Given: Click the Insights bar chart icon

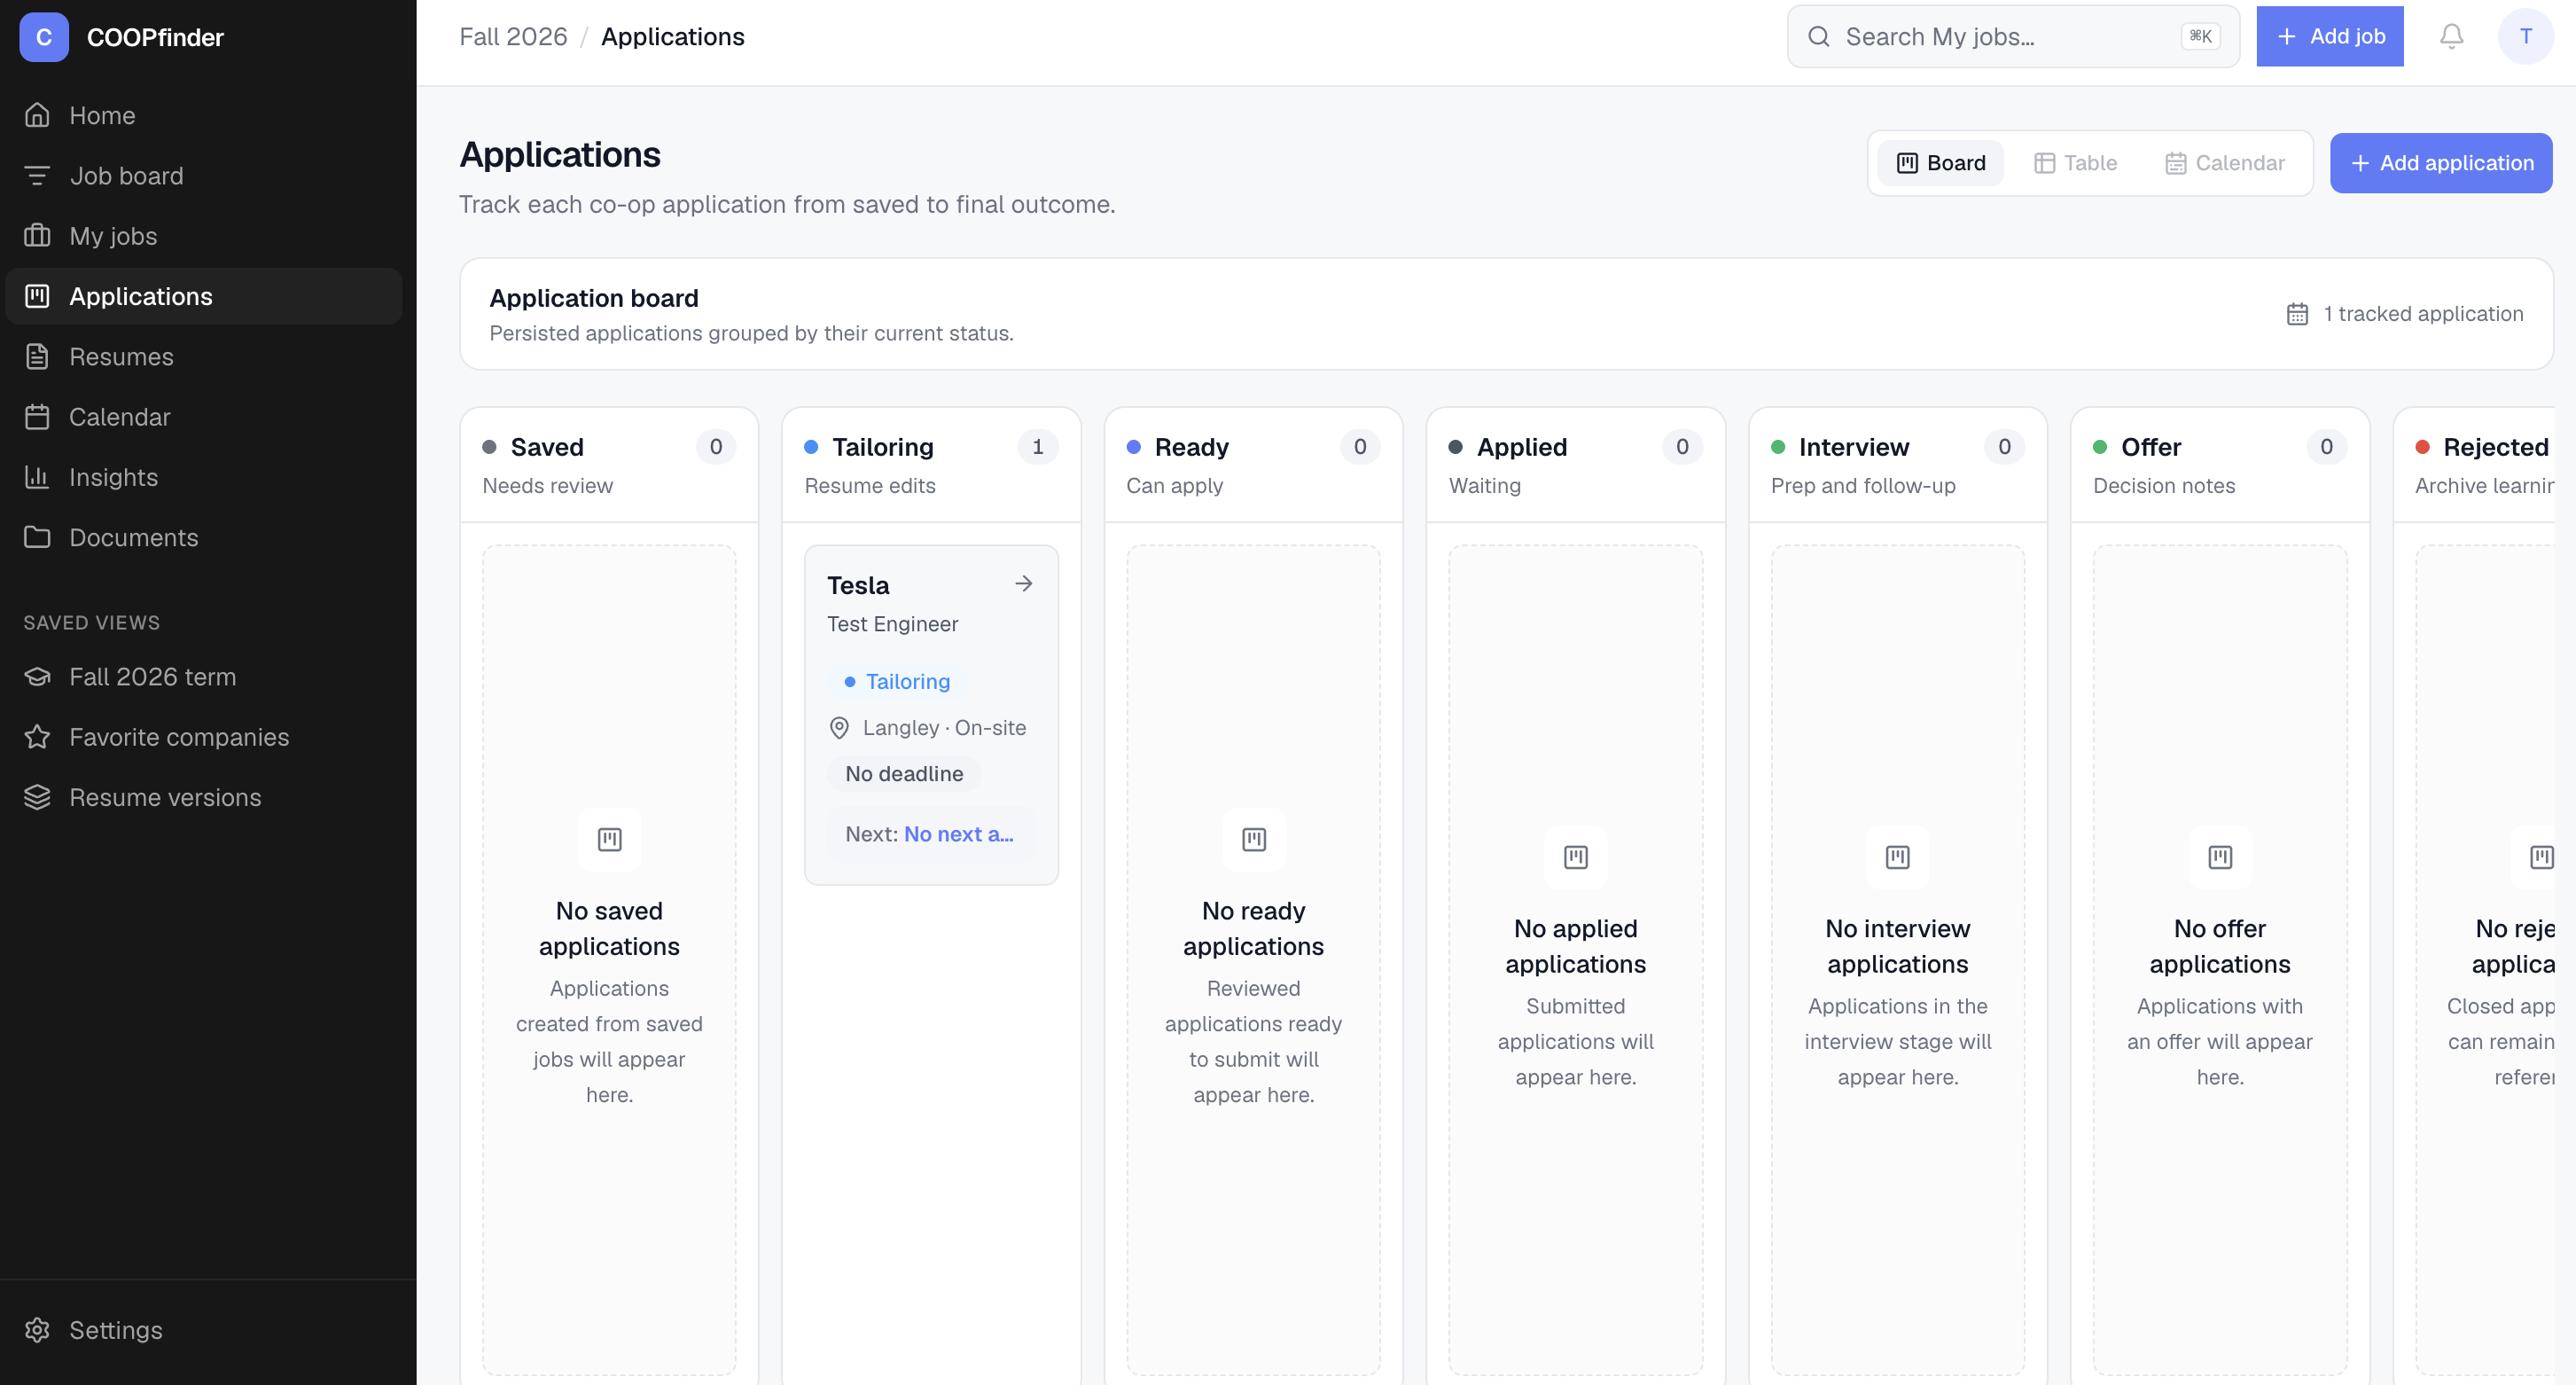Looking at the screenshot, I should tap(37, 477).
